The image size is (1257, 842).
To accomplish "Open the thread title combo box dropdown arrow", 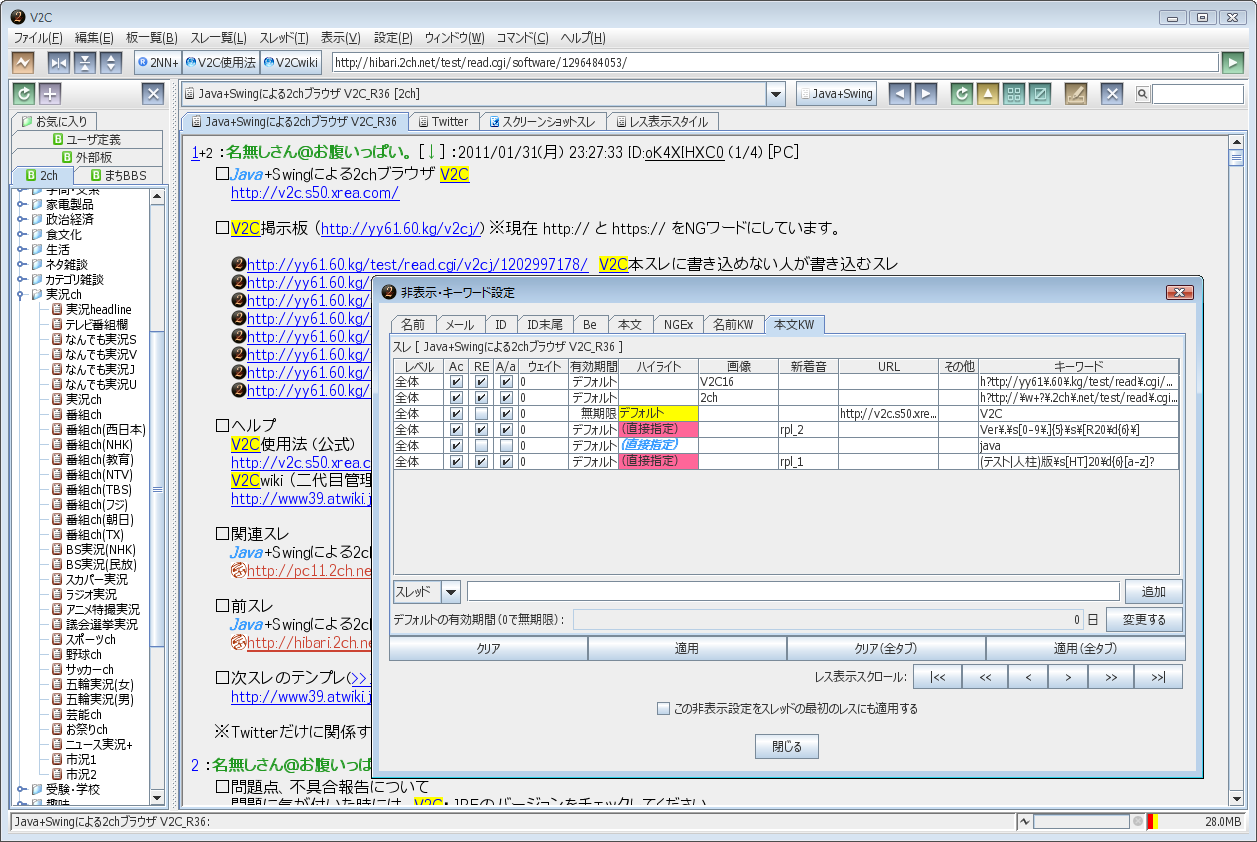I will click(x=776, y=94).
